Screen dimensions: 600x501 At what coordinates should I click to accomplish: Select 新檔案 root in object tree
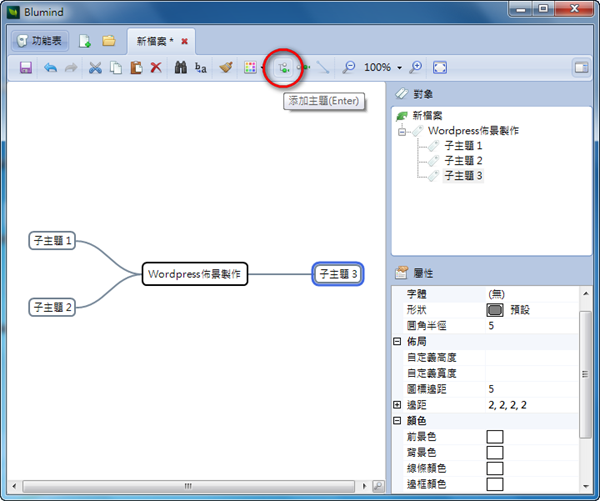coord(427,115)
